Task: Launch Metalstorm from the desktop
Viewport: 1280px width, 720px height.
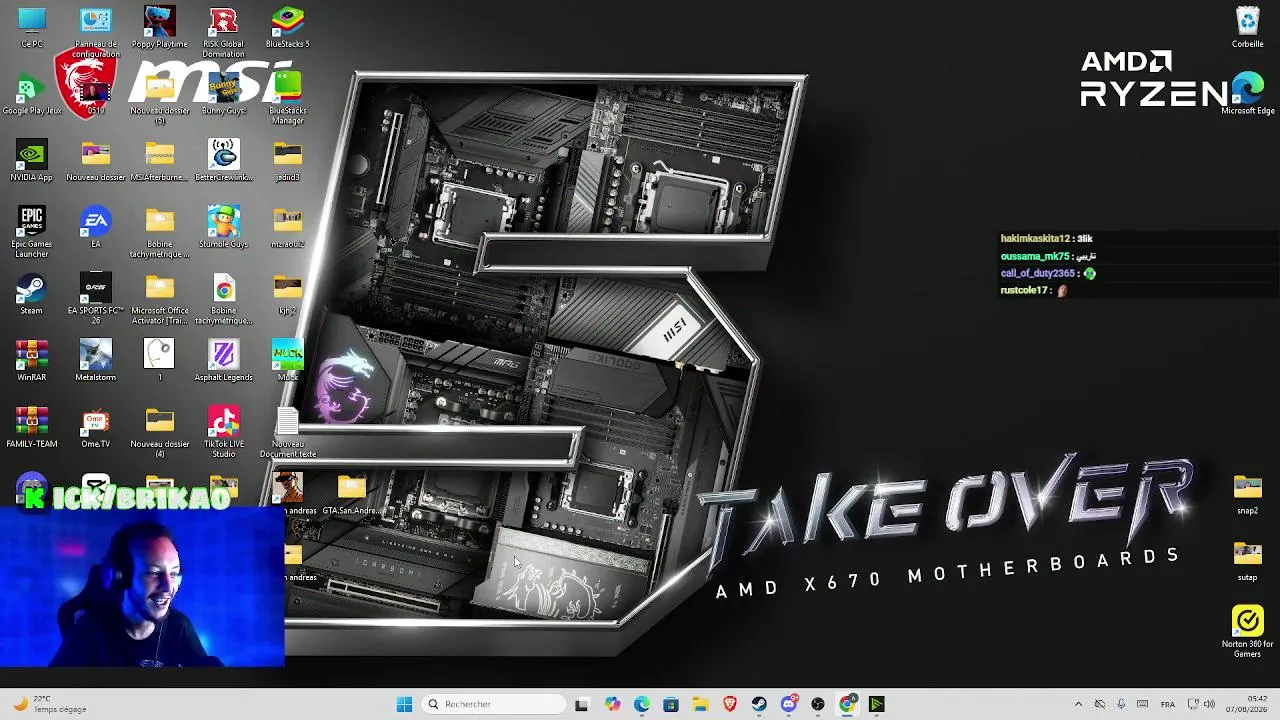Action: [x=96, y=361]
